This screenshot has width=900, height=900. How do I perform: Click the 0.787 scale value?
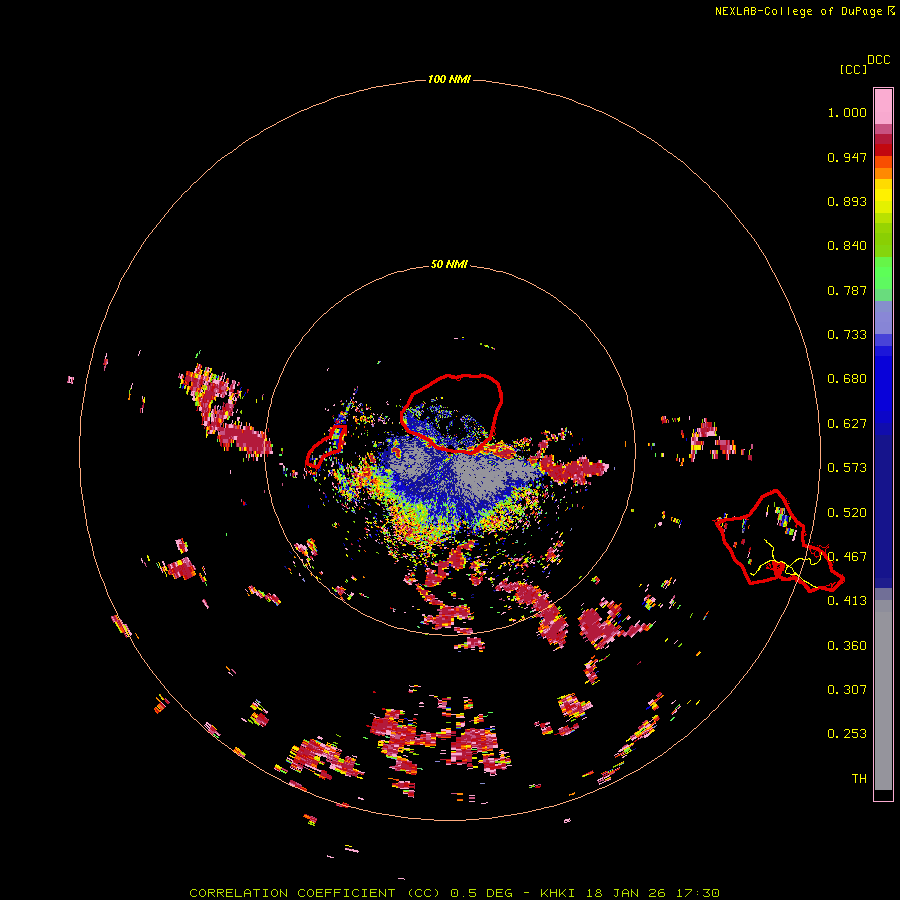847,290
